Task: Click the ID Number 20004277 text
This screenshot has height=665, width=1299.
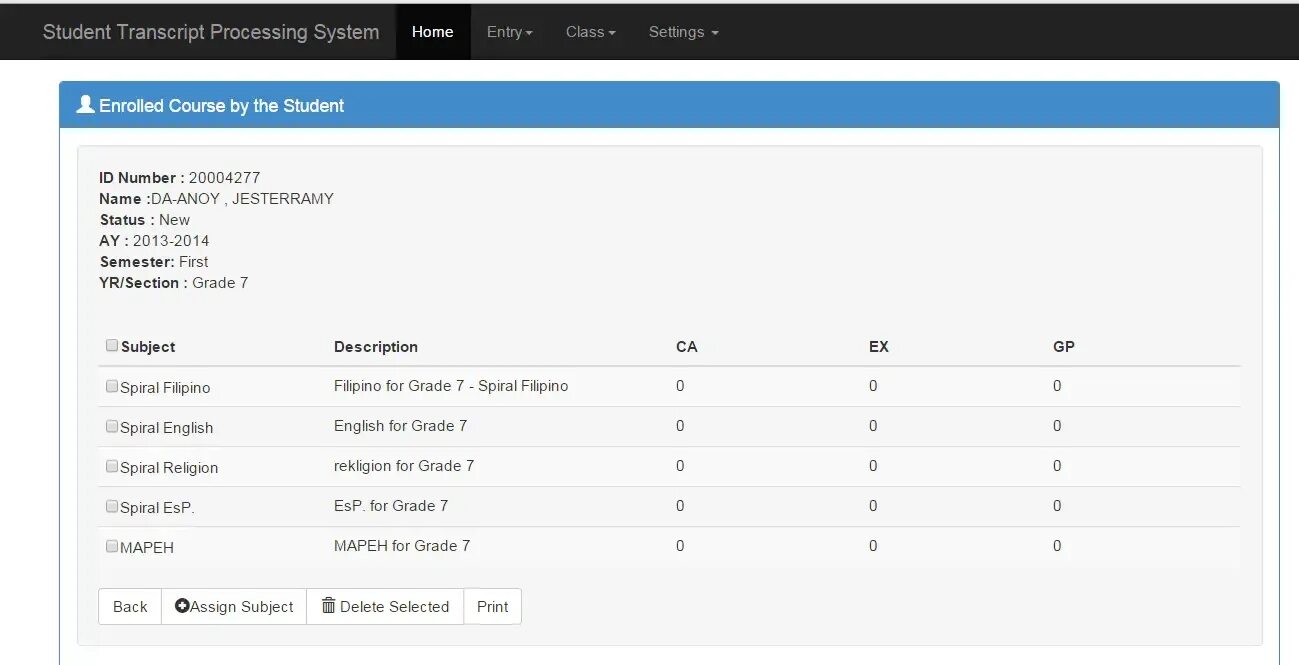Action: (x=180, y=178)
